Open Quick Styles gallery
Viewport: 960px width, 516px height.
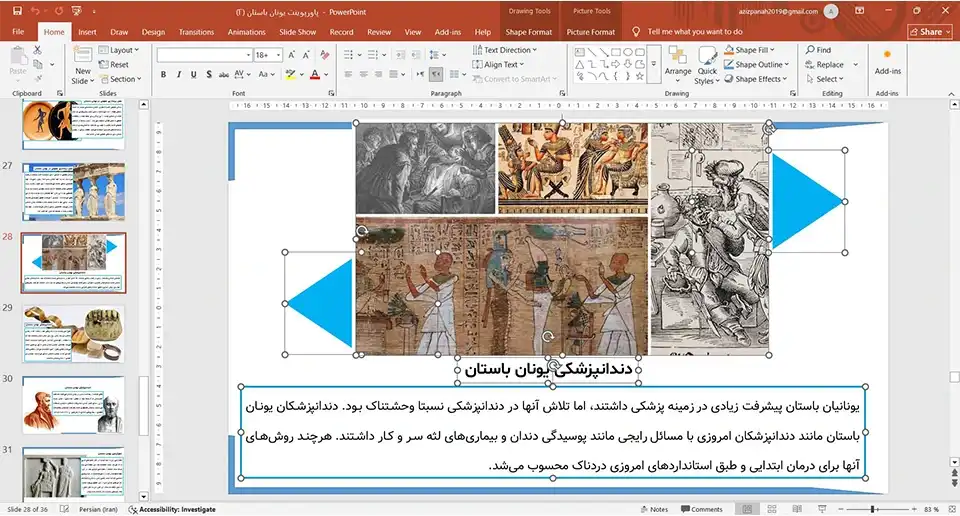[707, 66]
